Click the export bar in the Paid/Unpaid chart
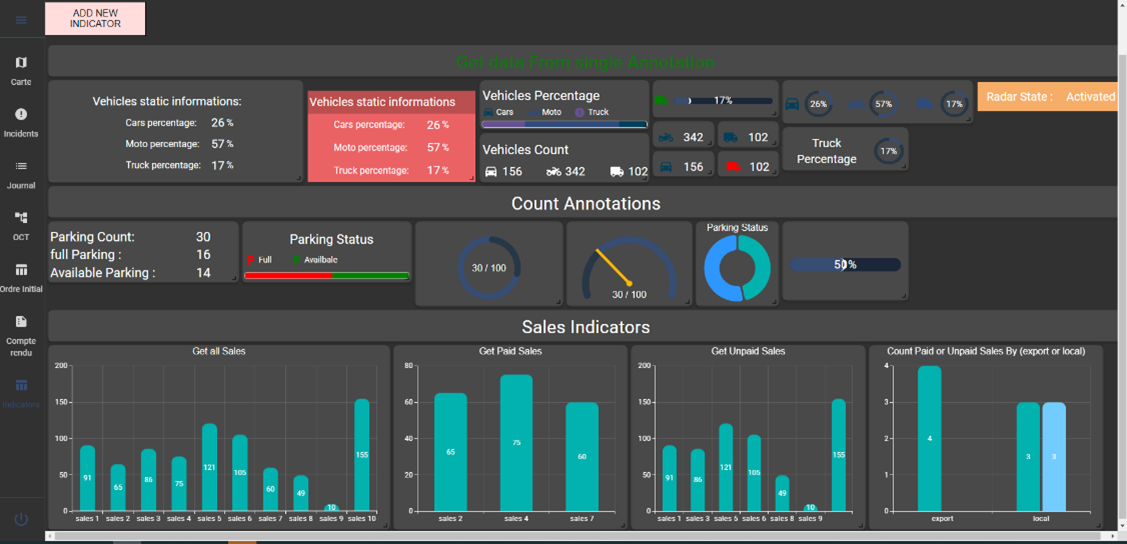Screen dimensions: 1127x544 (x=929, y=439)
